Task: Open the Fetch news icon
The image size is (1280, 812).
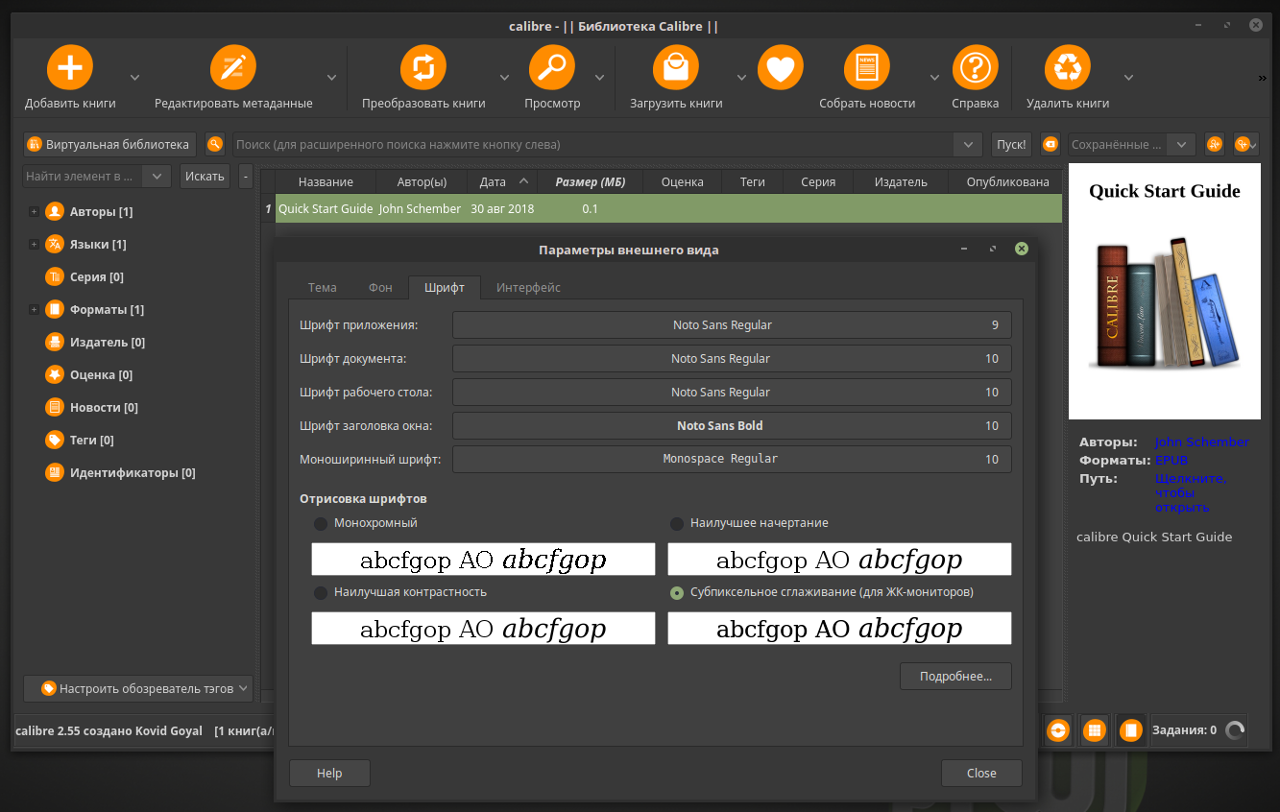Action: point(867,68)
